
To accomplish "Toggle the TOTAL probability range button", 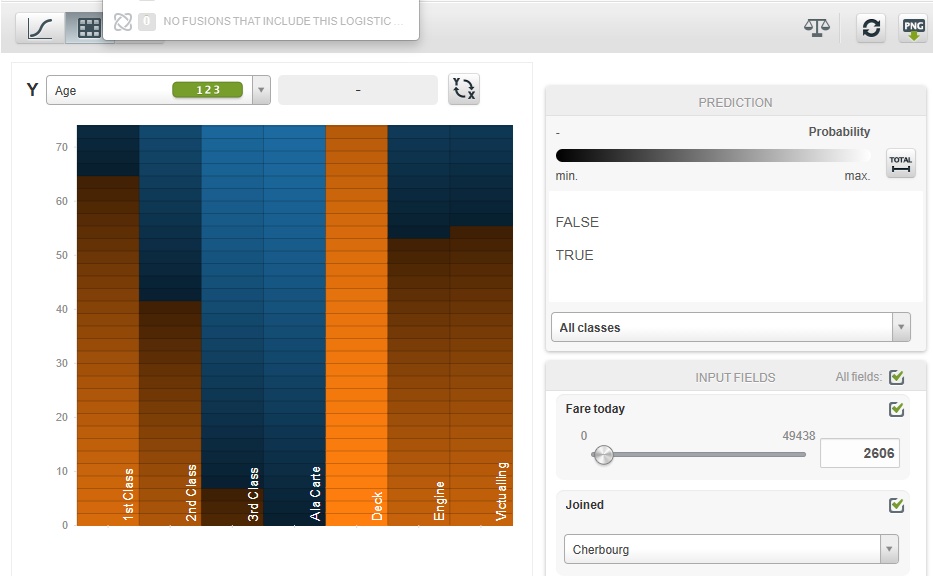I will coord(901,164).
